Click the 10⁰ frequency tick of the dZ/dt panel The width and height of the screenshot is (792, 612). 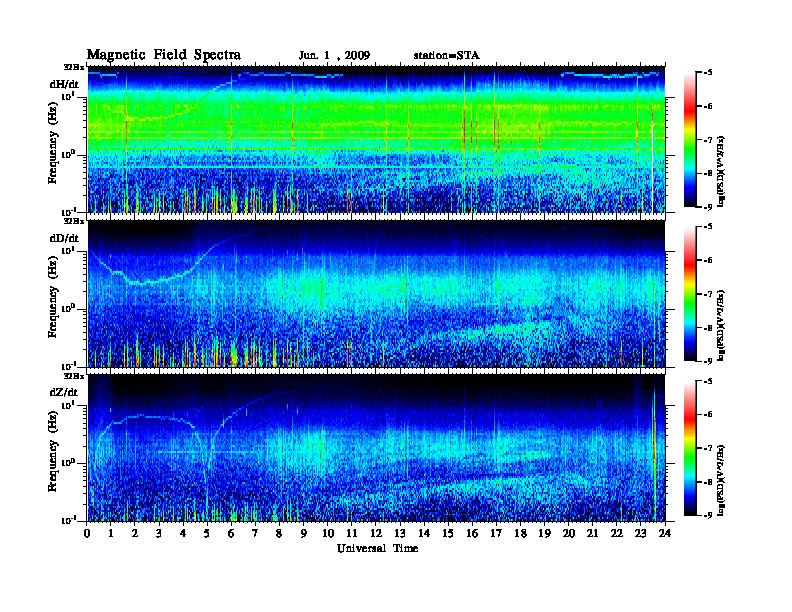[68, 462]
